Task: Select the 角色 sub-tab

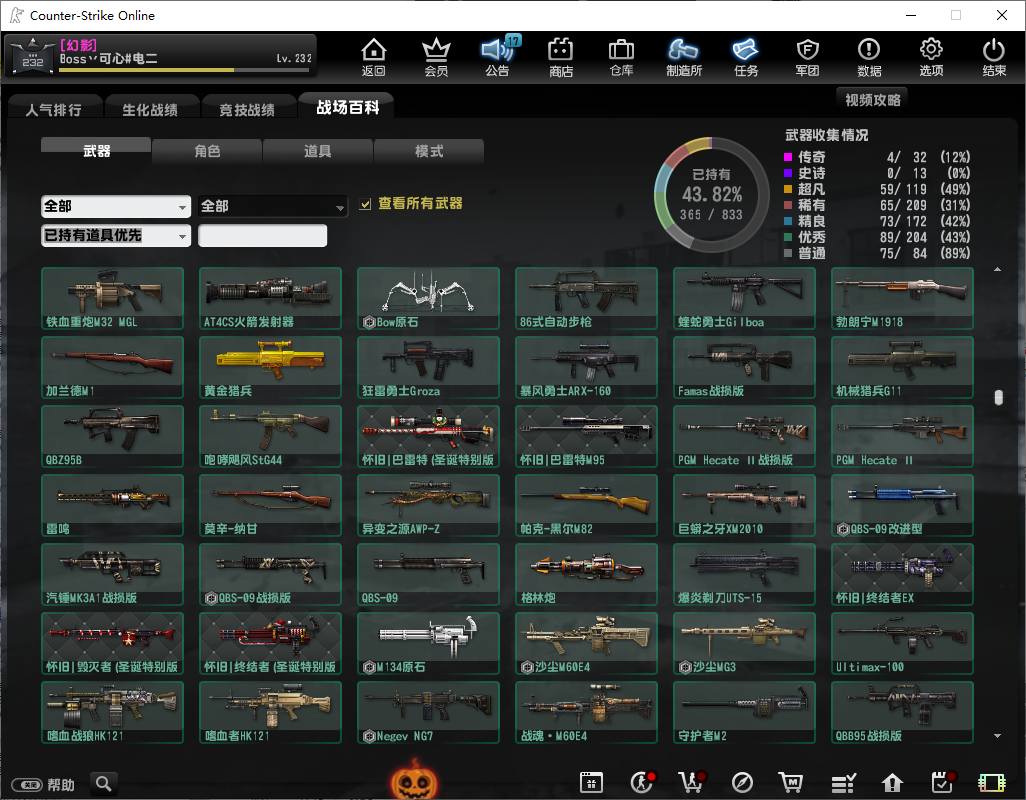Action: coord(207,151)
